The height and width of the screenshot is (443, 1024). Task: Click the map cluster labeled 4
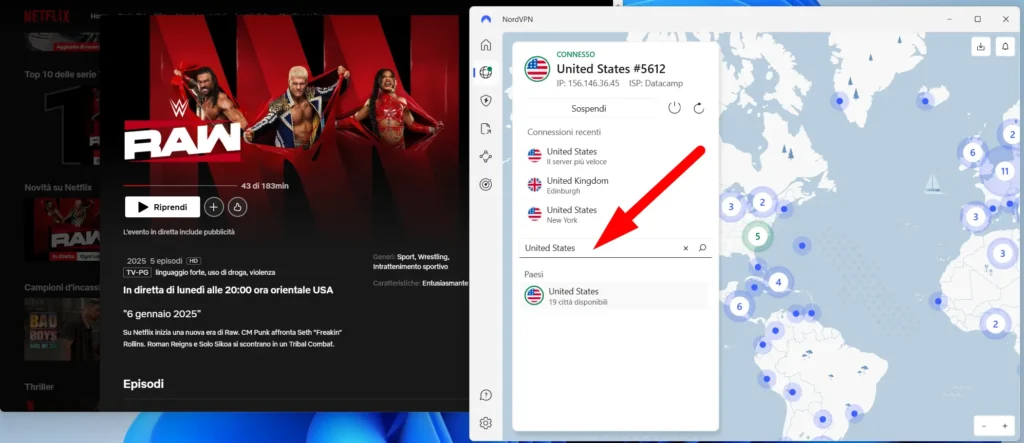(x=778, y=283)
